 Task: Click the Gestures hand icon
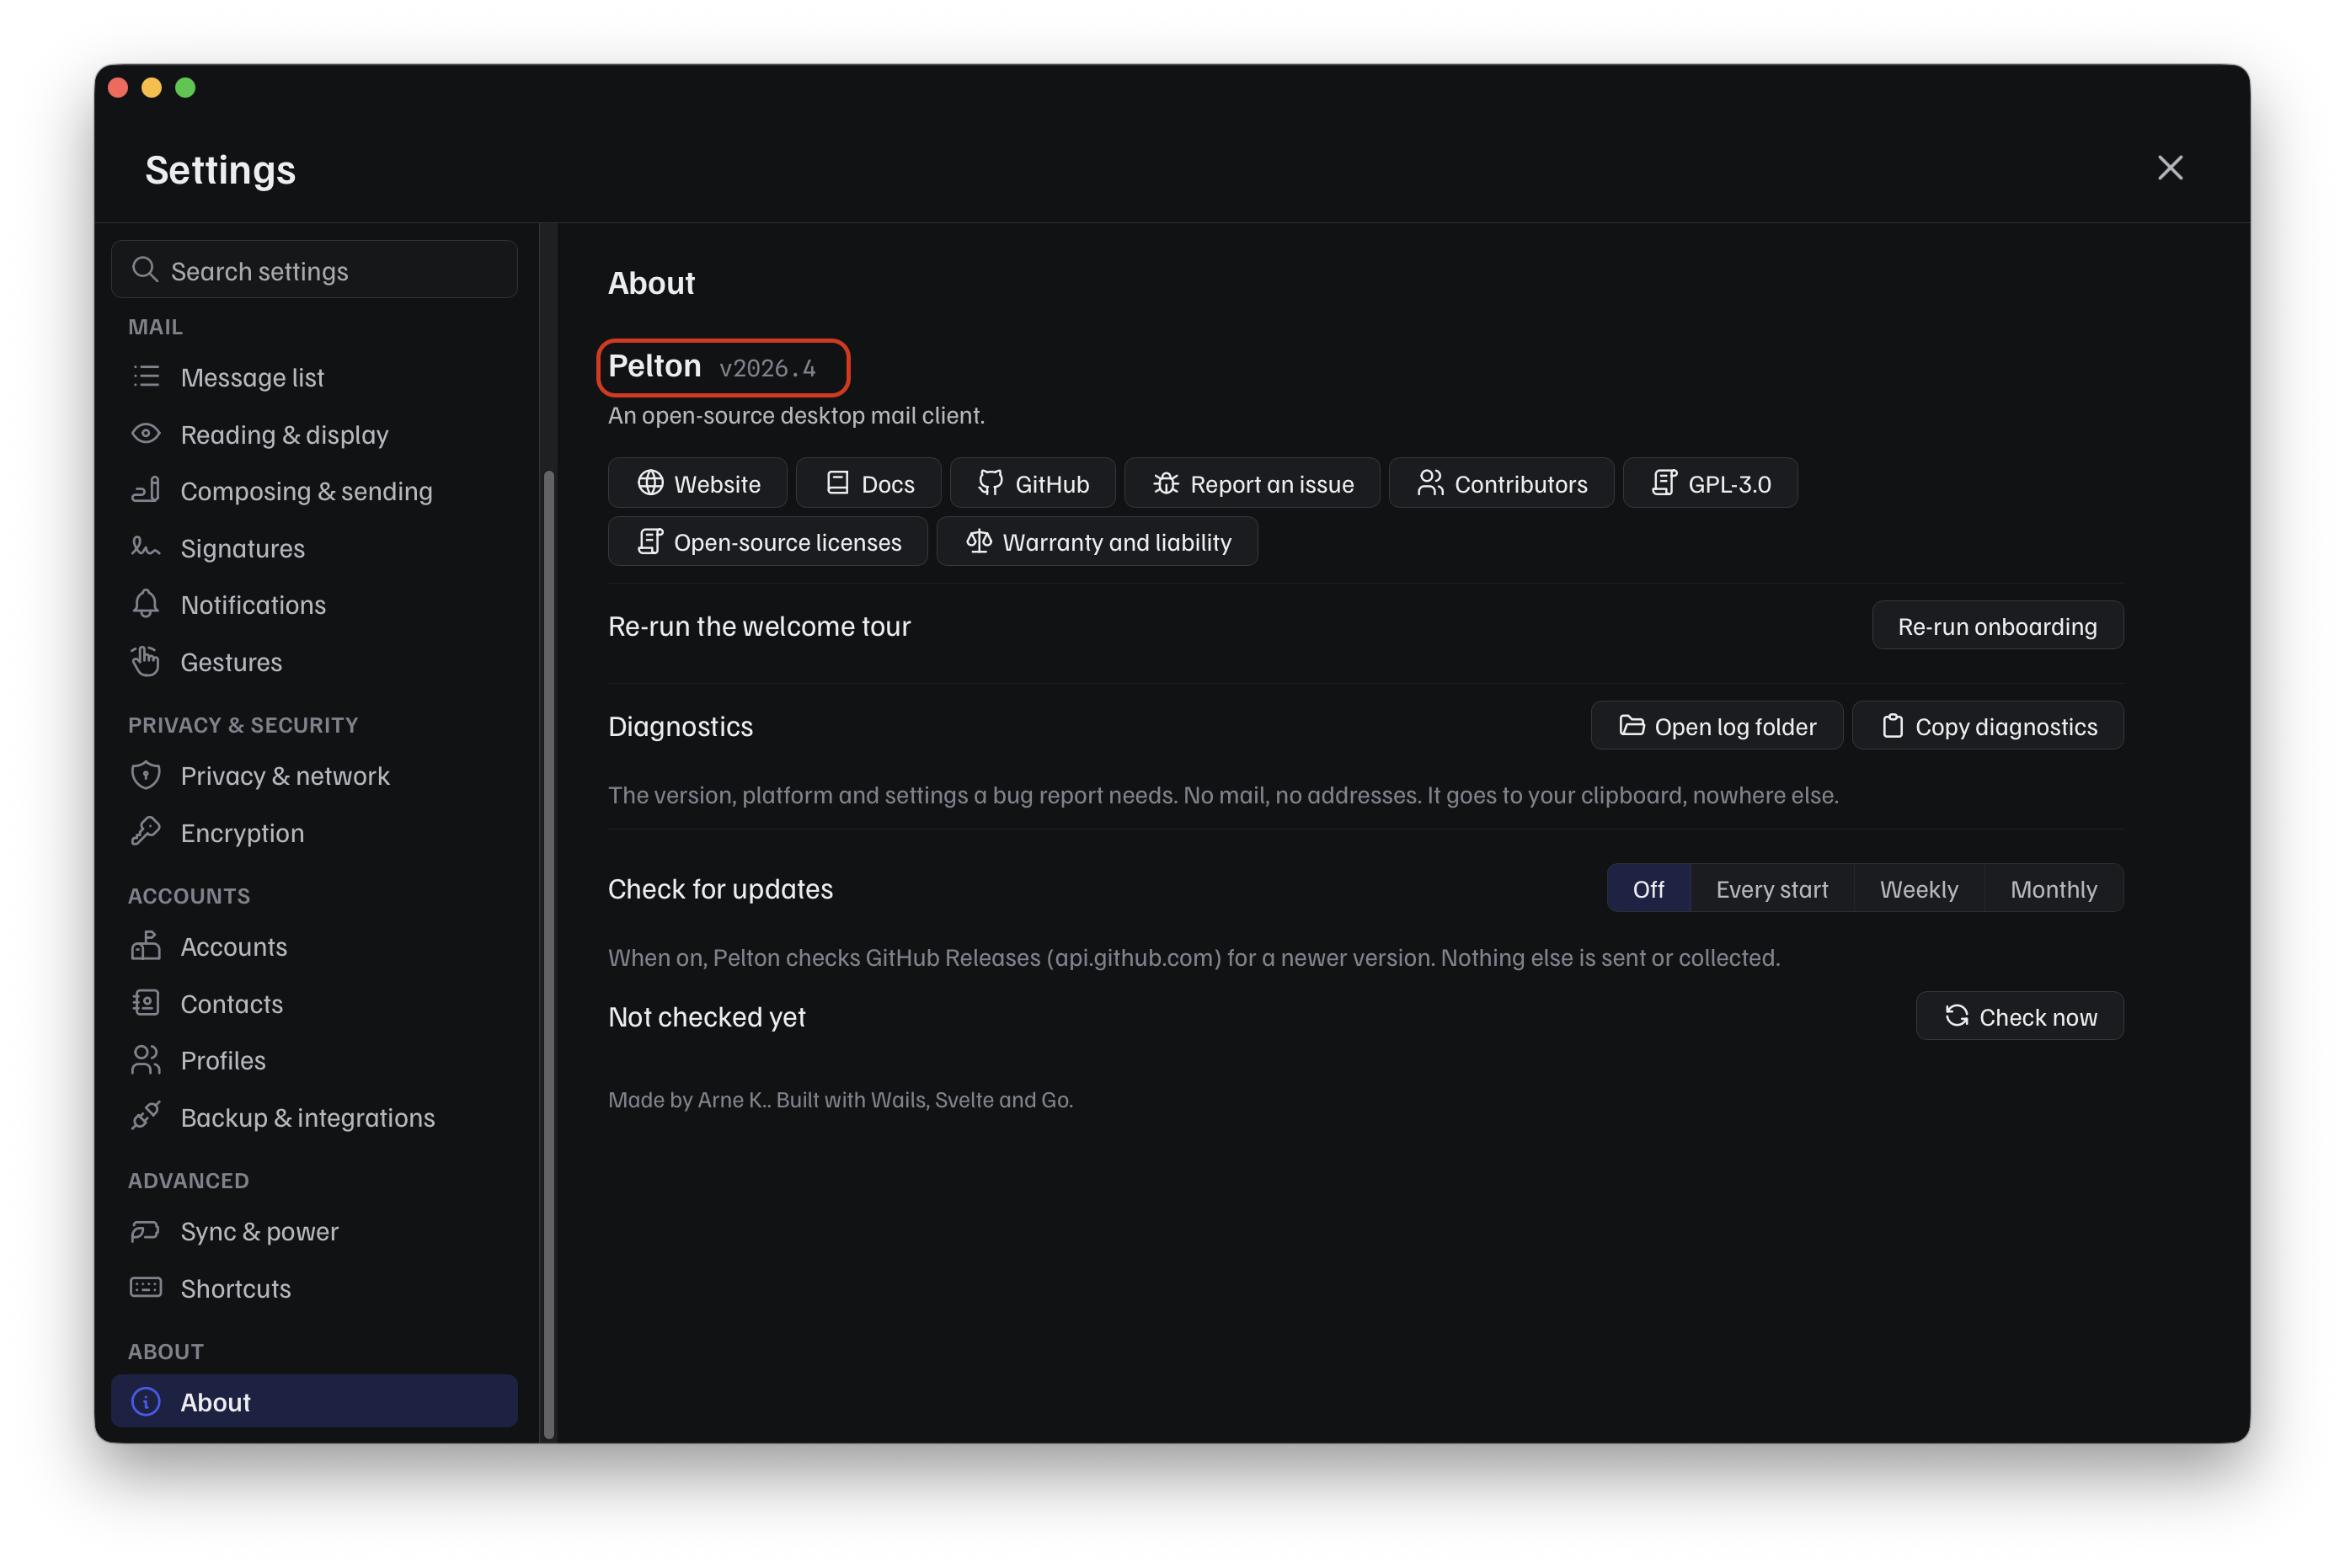tap(146, 661)
